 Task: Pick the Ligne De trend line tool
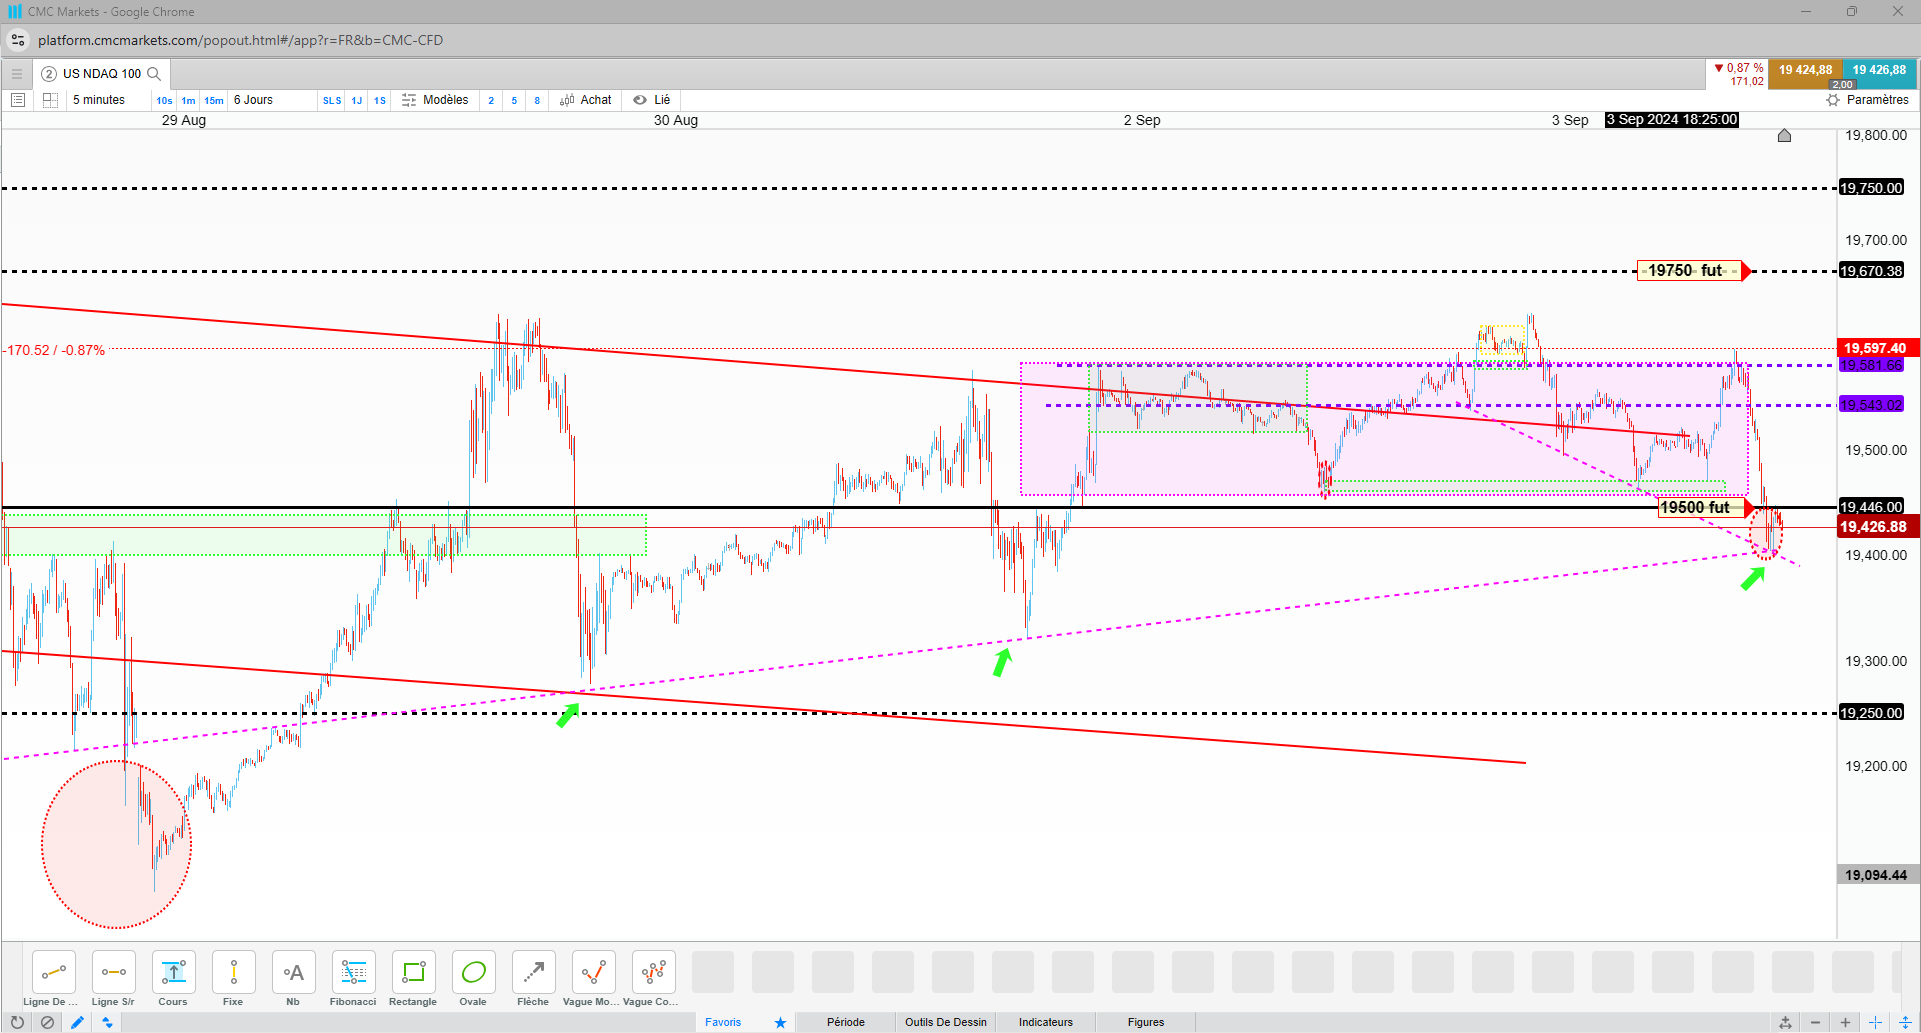[53, 979]
